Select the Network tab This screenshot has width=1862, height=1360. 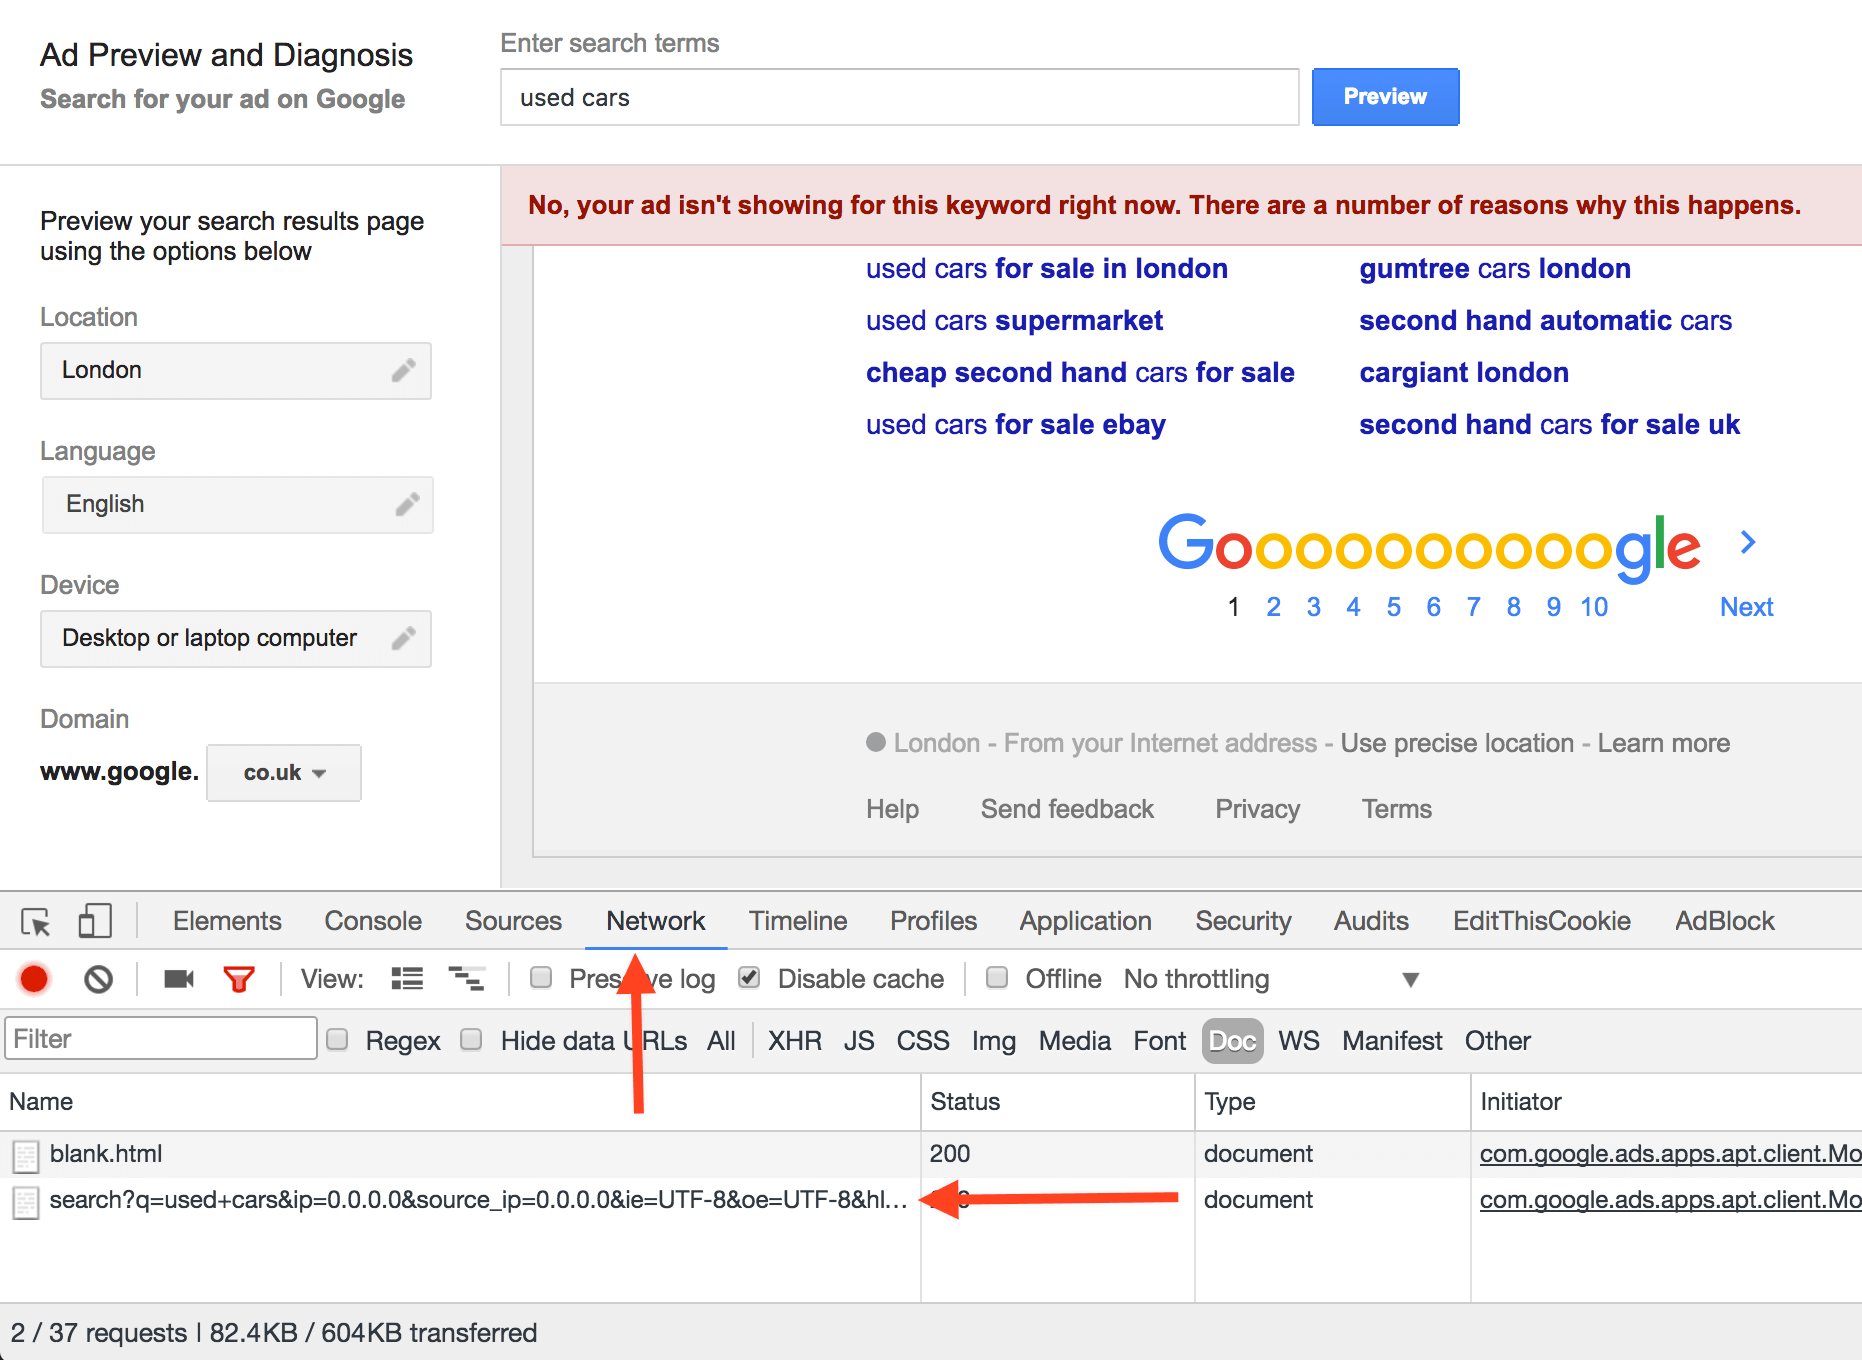[656, 921]
